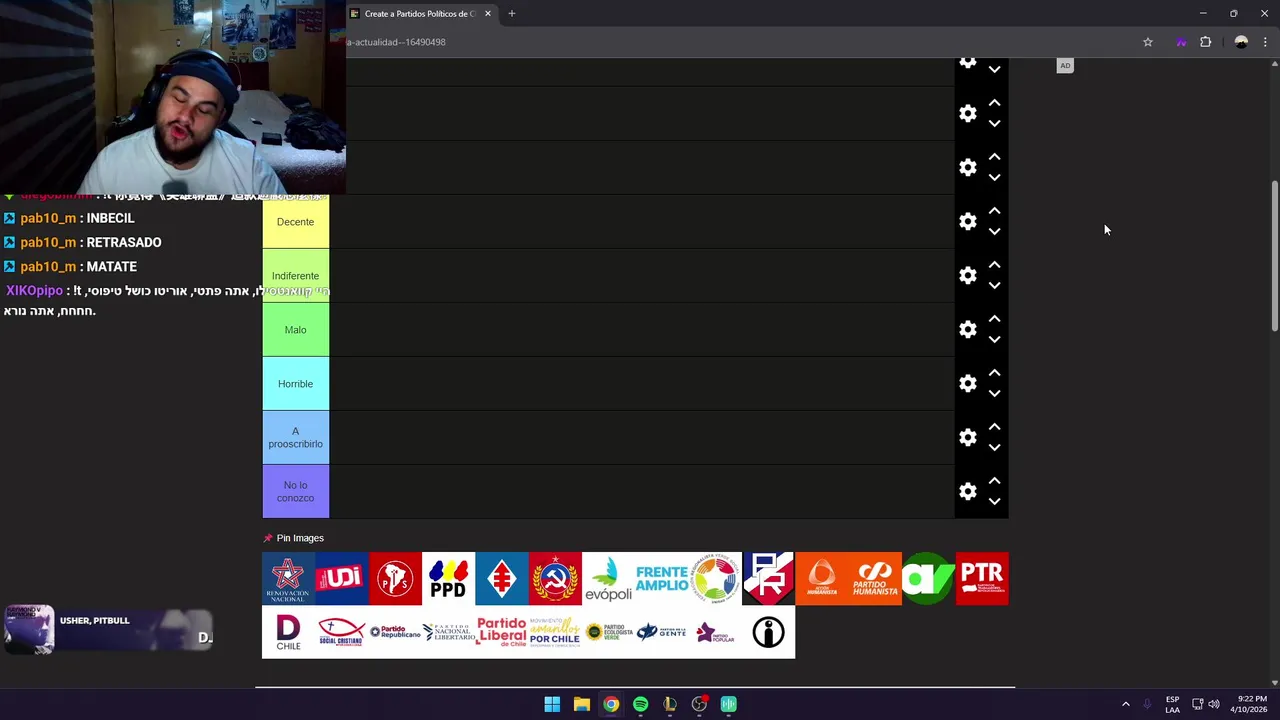
Task: Open settings gear for A proscribirlo row
Action: pos(967,437)
